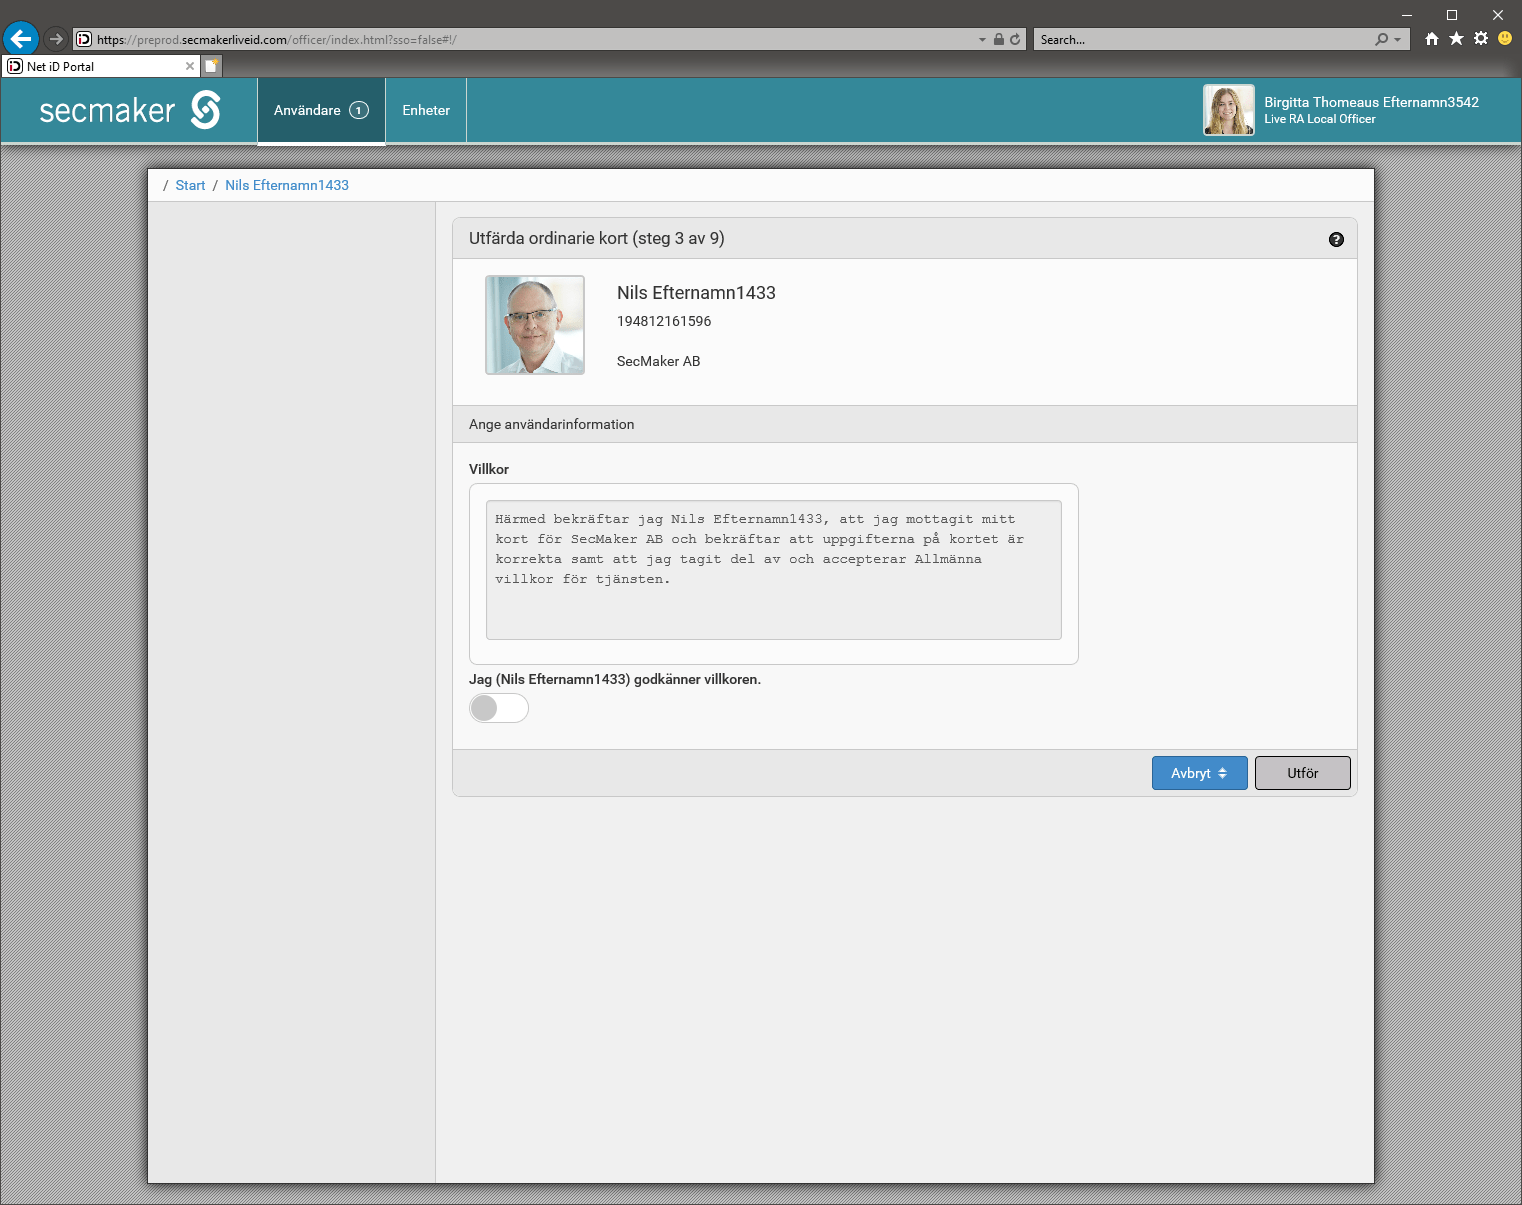Viewport: 1522px width, 1205px height.
Task: Click the browser Search input field
Action: (x=1200, y=40)
